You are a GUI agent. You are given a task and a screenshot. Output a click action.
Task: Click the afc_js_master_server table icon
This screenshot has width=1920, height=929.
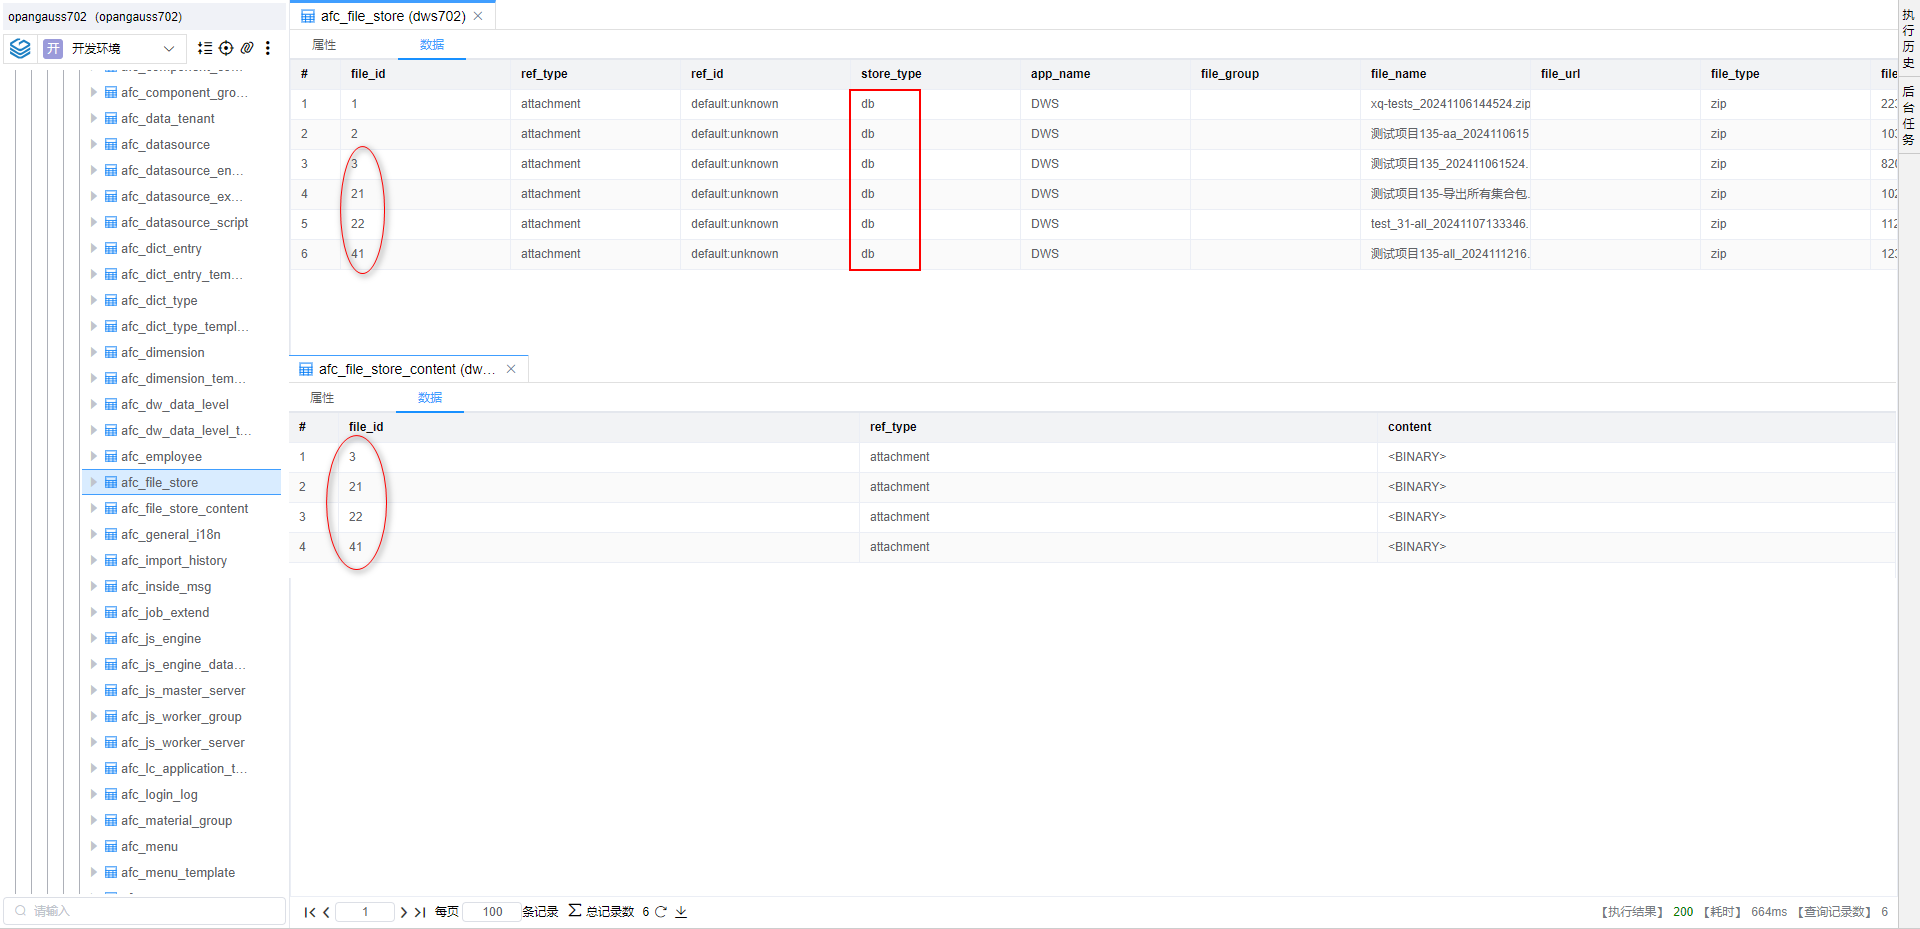[x=111, y=690]
